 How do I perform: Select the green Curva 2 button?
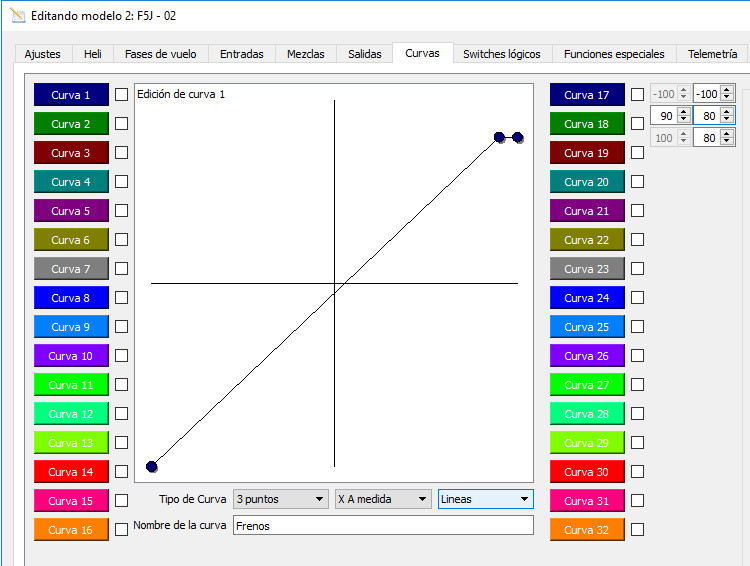(71, 124)
